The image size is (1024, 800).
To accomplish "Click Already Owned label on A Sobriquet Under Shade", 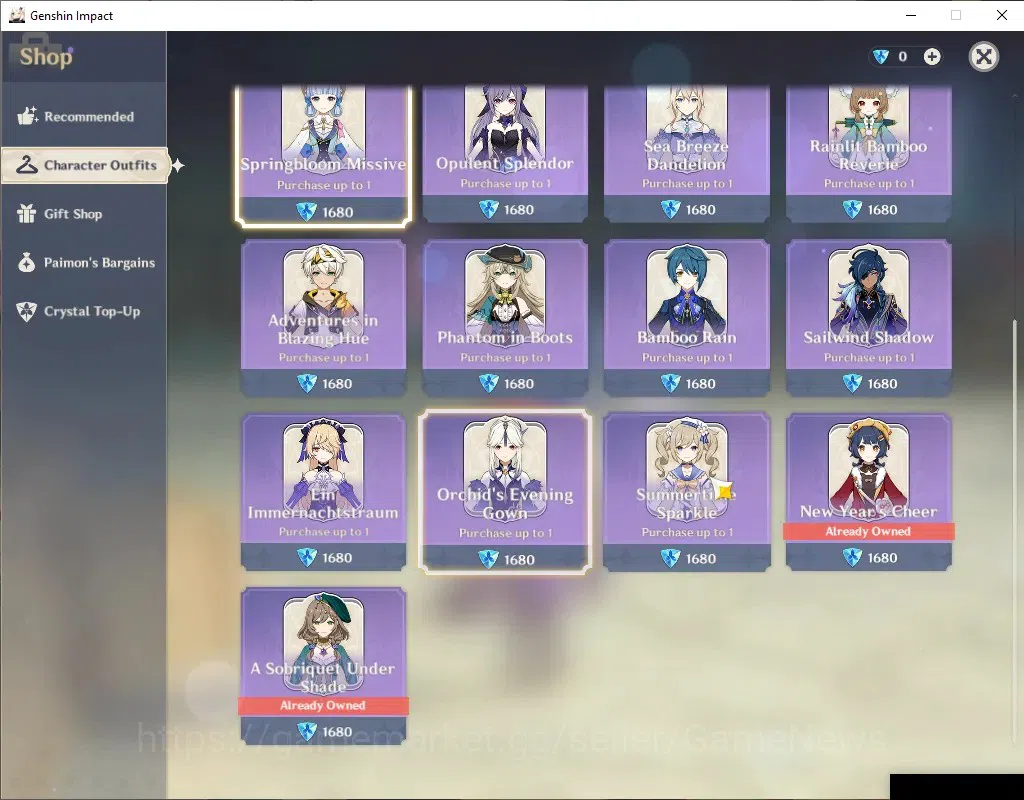I will pyautogui.click(x=323, y=705).
